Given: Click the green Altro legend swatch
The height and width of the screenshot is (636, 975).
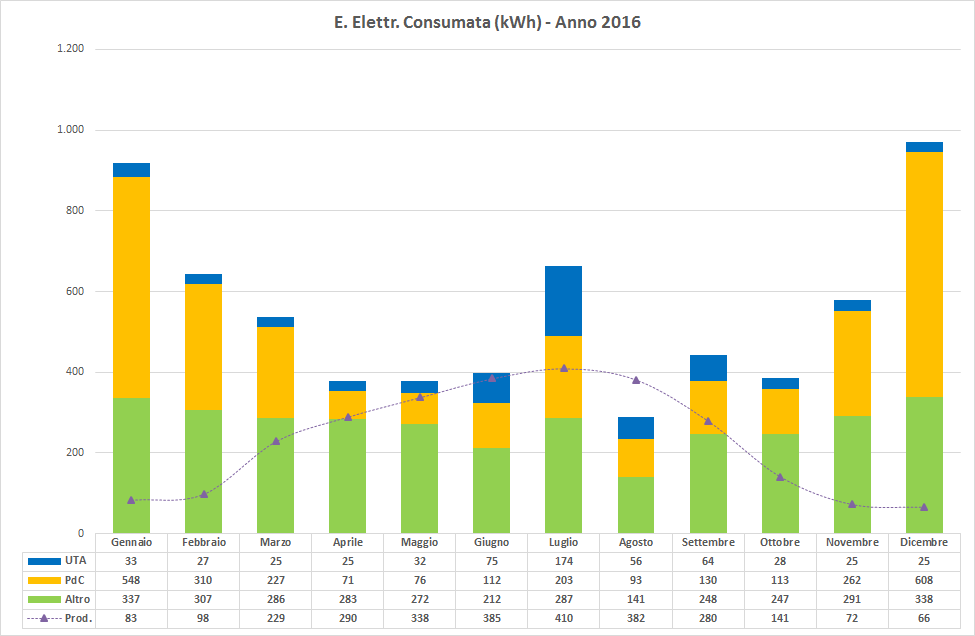Looking at the screenshot, I should (43, 599).
